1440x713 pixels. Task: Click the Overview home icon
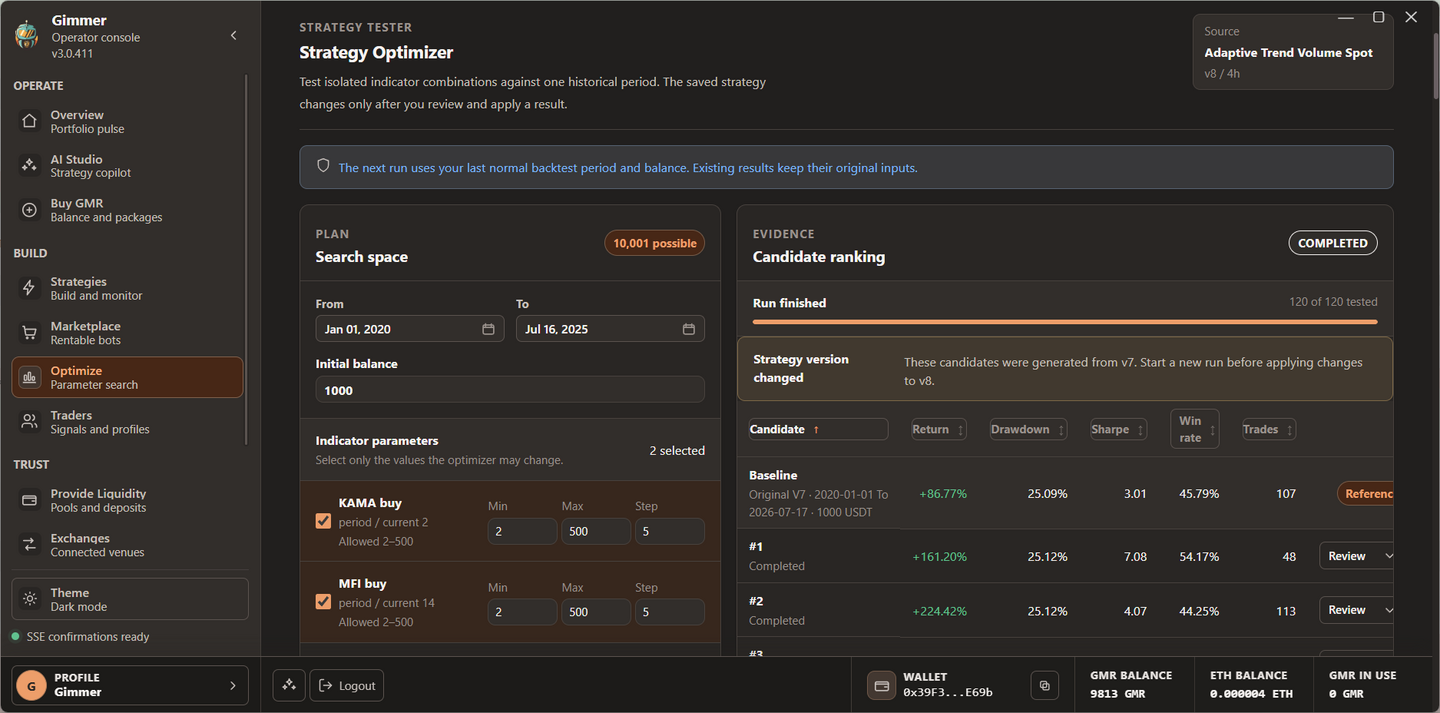(x=30, y=121)
